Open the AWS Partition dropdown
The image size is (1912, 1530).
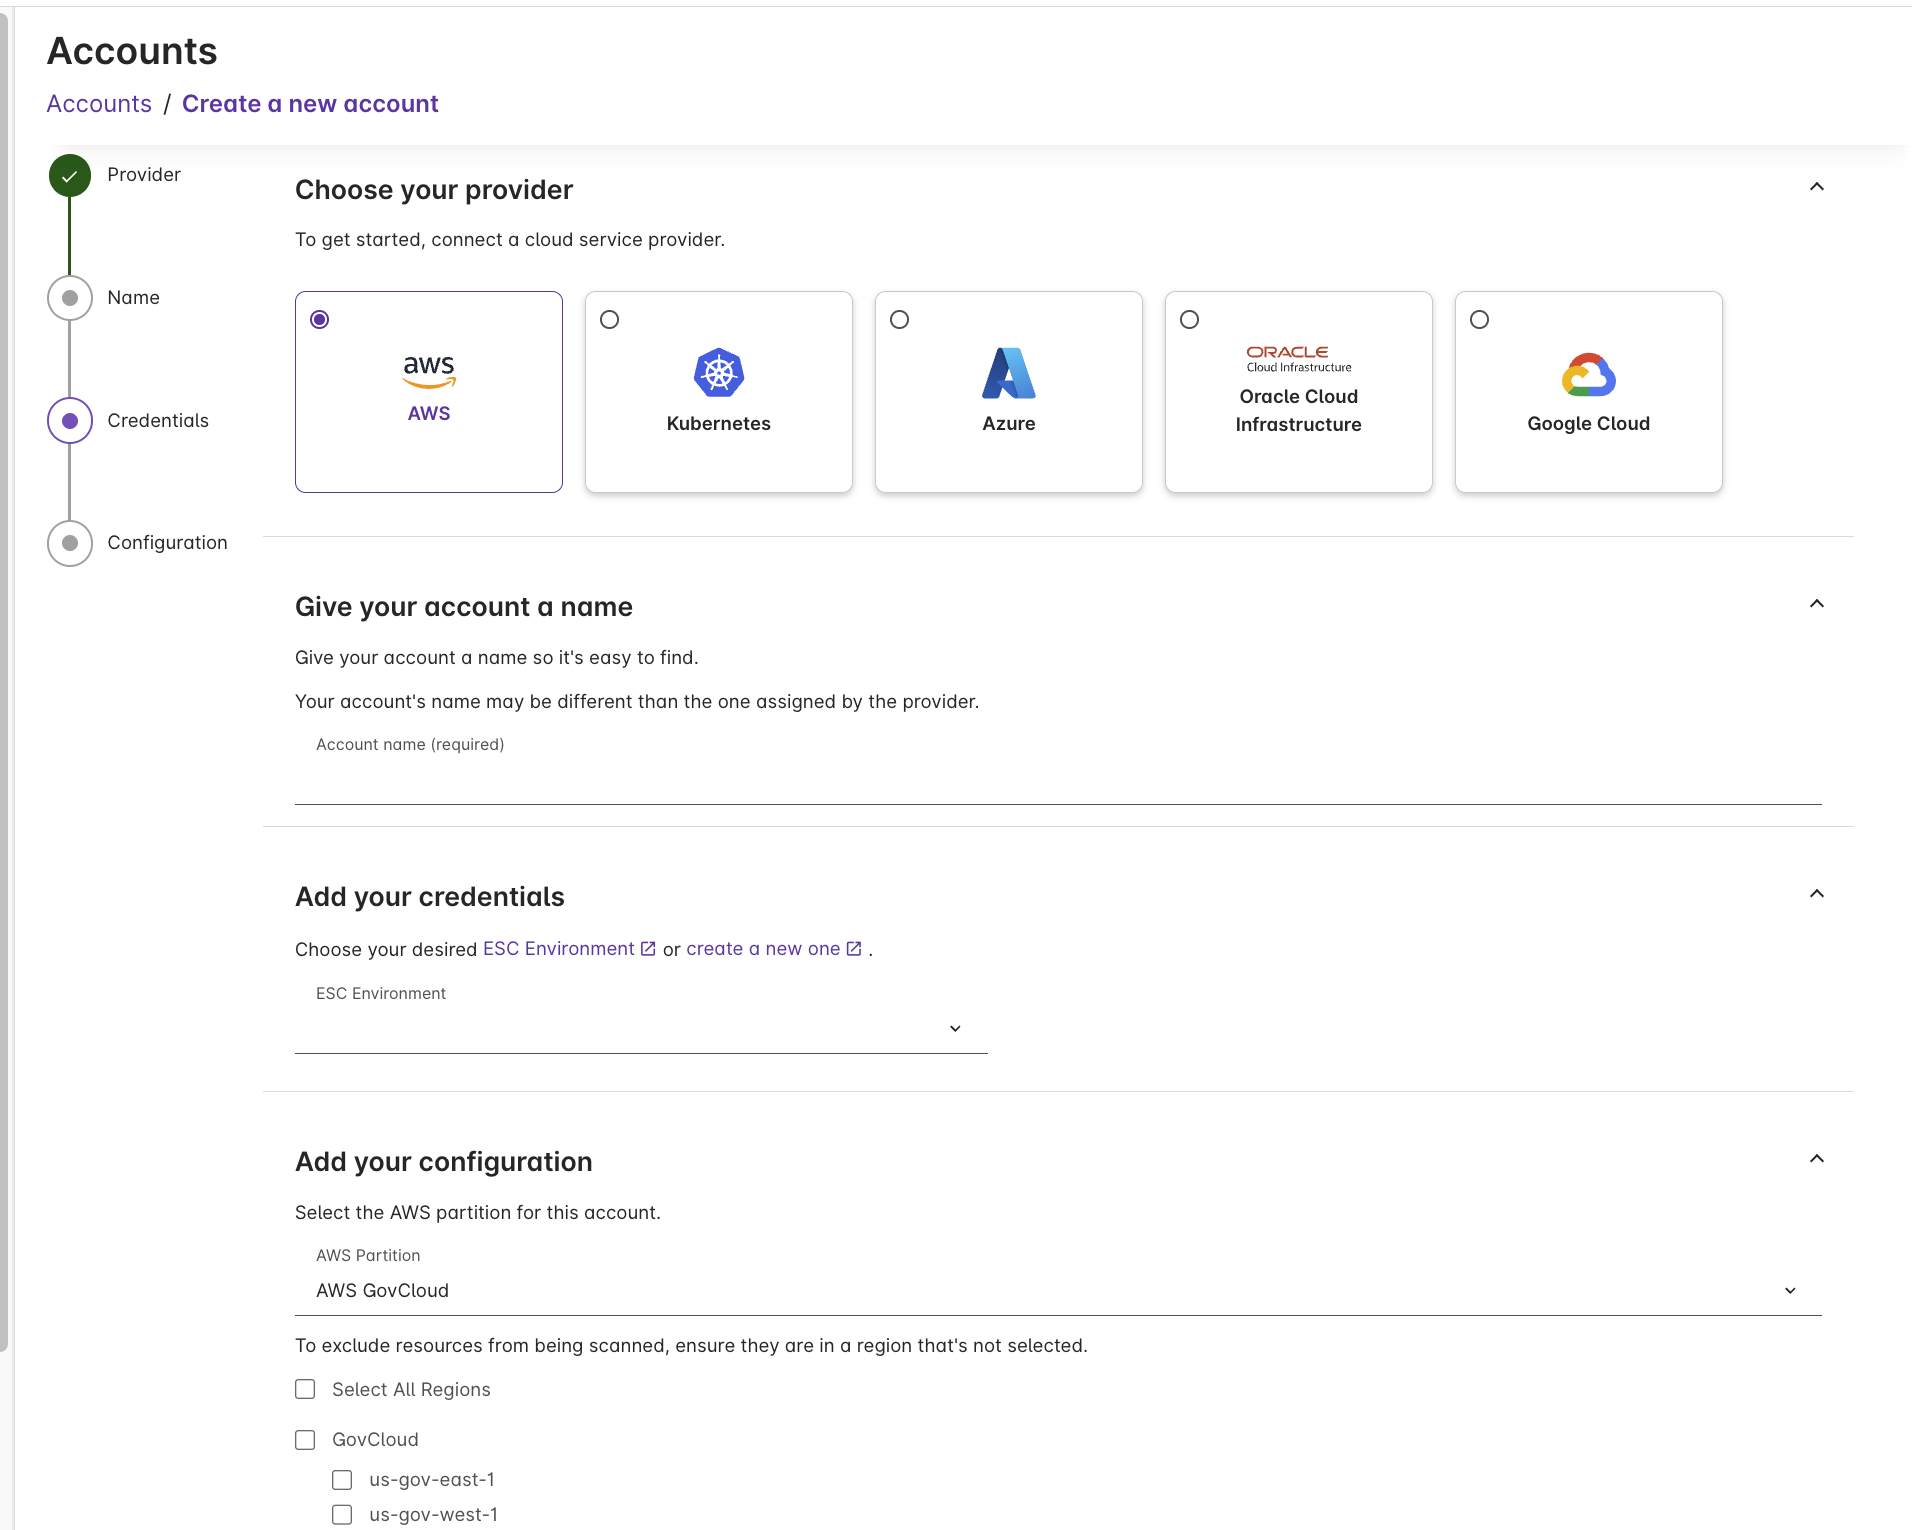pyautogui.click(x=1789, y=1290)
